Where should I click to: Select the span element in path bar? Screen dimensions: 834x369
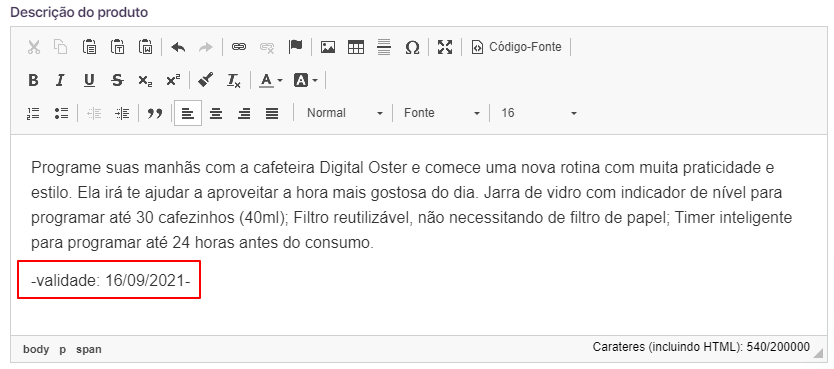[89, 349]
